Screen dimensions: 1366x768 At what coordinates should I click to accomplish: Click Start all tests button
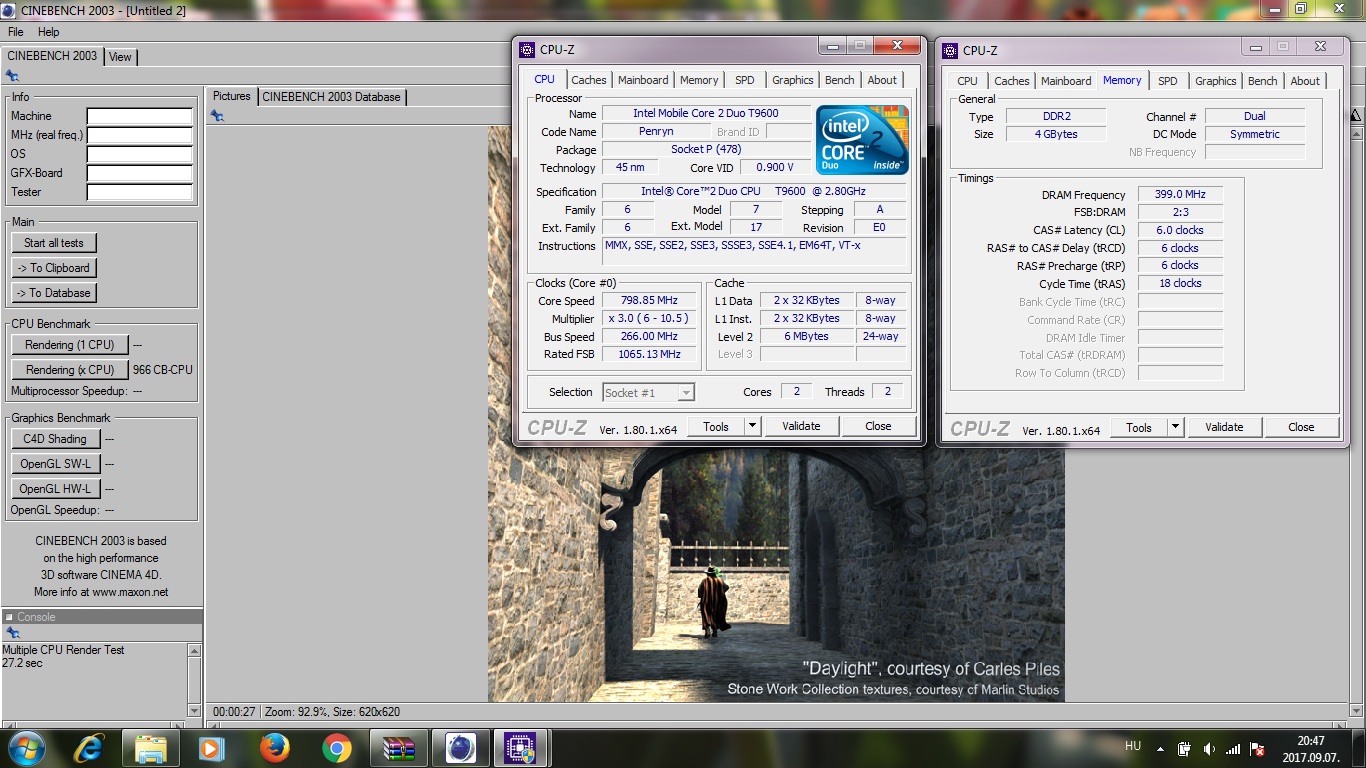pos(54,243)
